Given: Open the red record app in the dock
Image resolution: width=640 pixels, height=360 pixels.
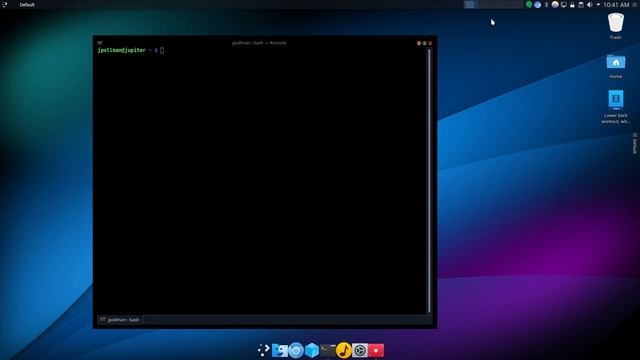Looking at the screenshot, I should 376,350.
